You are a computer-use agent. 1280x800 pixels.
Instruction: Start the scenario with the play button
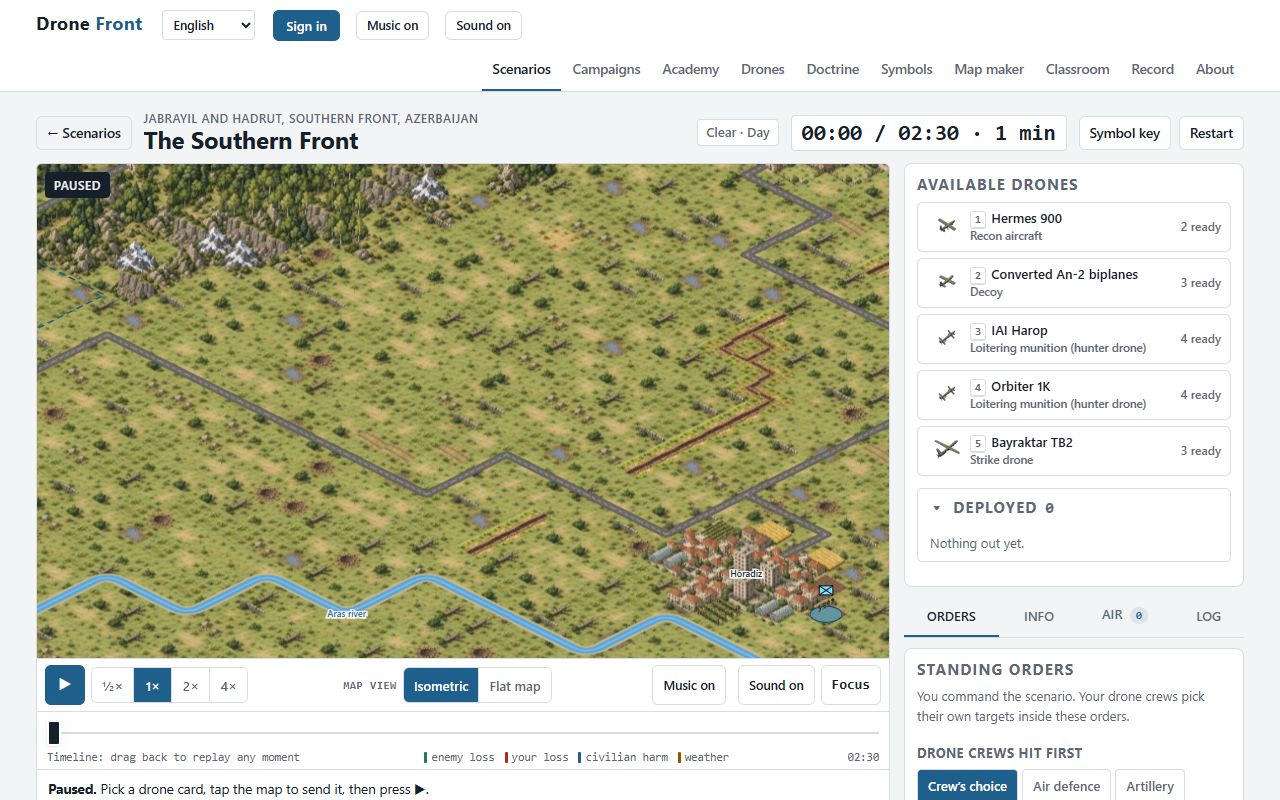(65, 685)
